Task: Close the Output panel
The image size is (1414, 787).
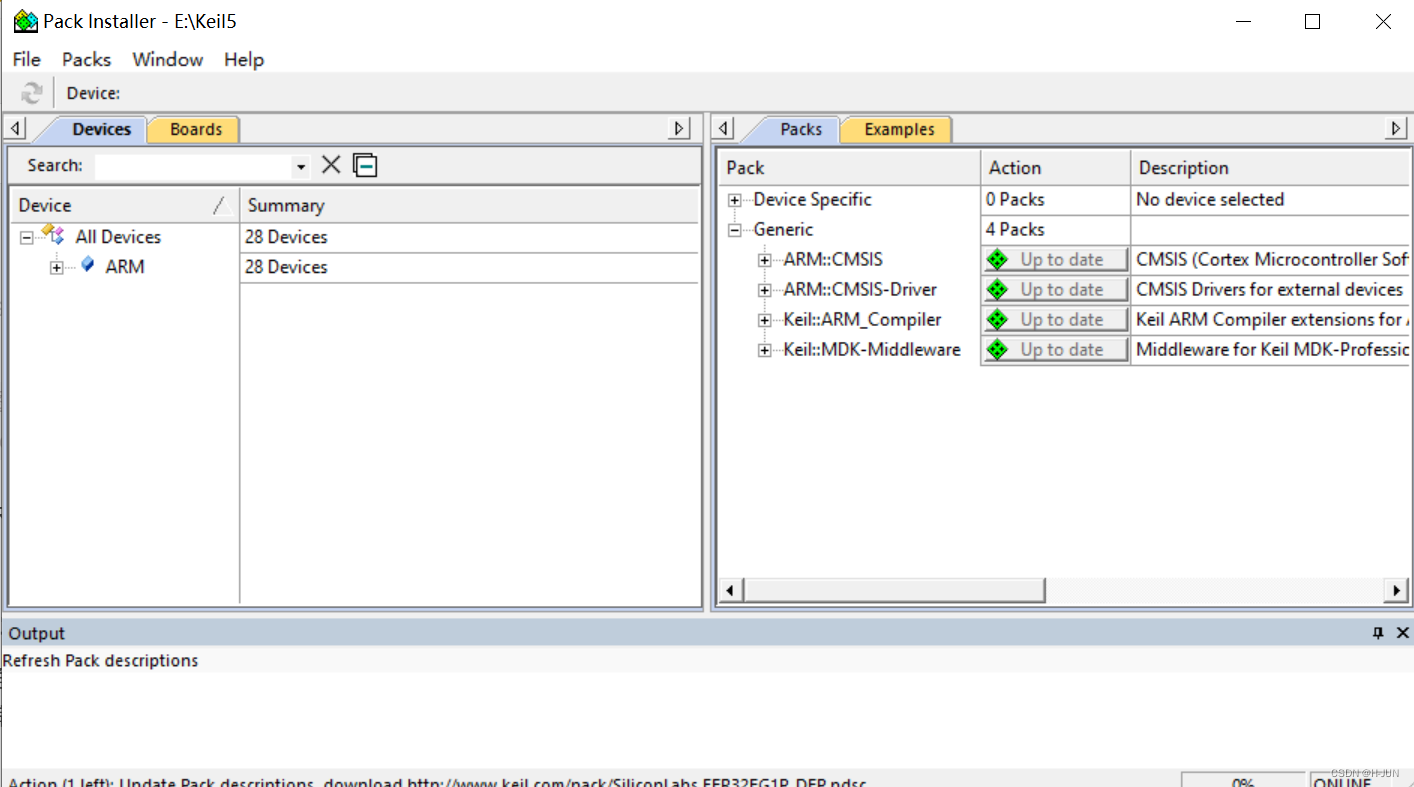Action: point(1402,633)
